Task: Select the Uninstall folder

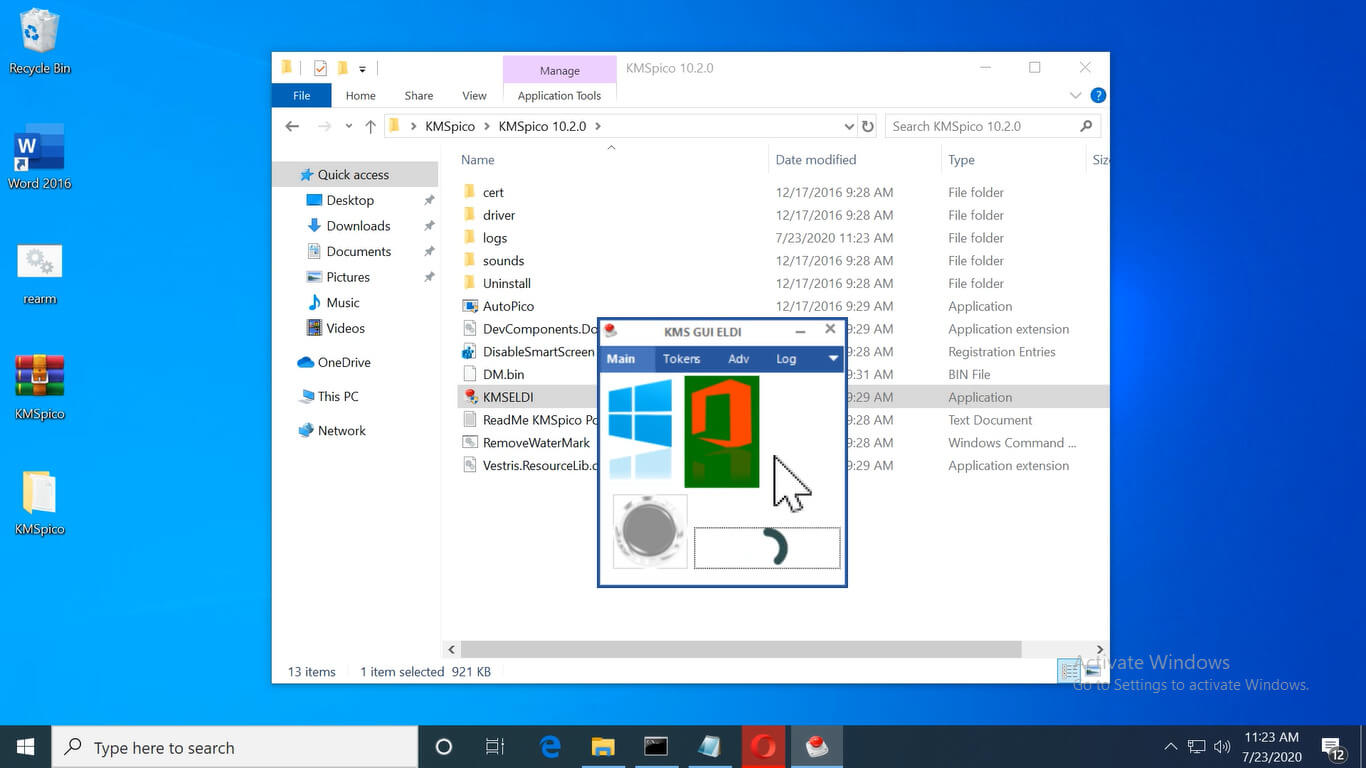Action: pos(507,283)
